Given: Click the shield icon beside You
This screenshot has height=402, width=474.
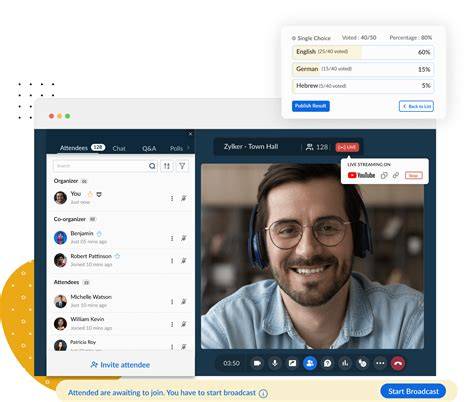Looking at the screenshot, I should click(x=99, y=194).
